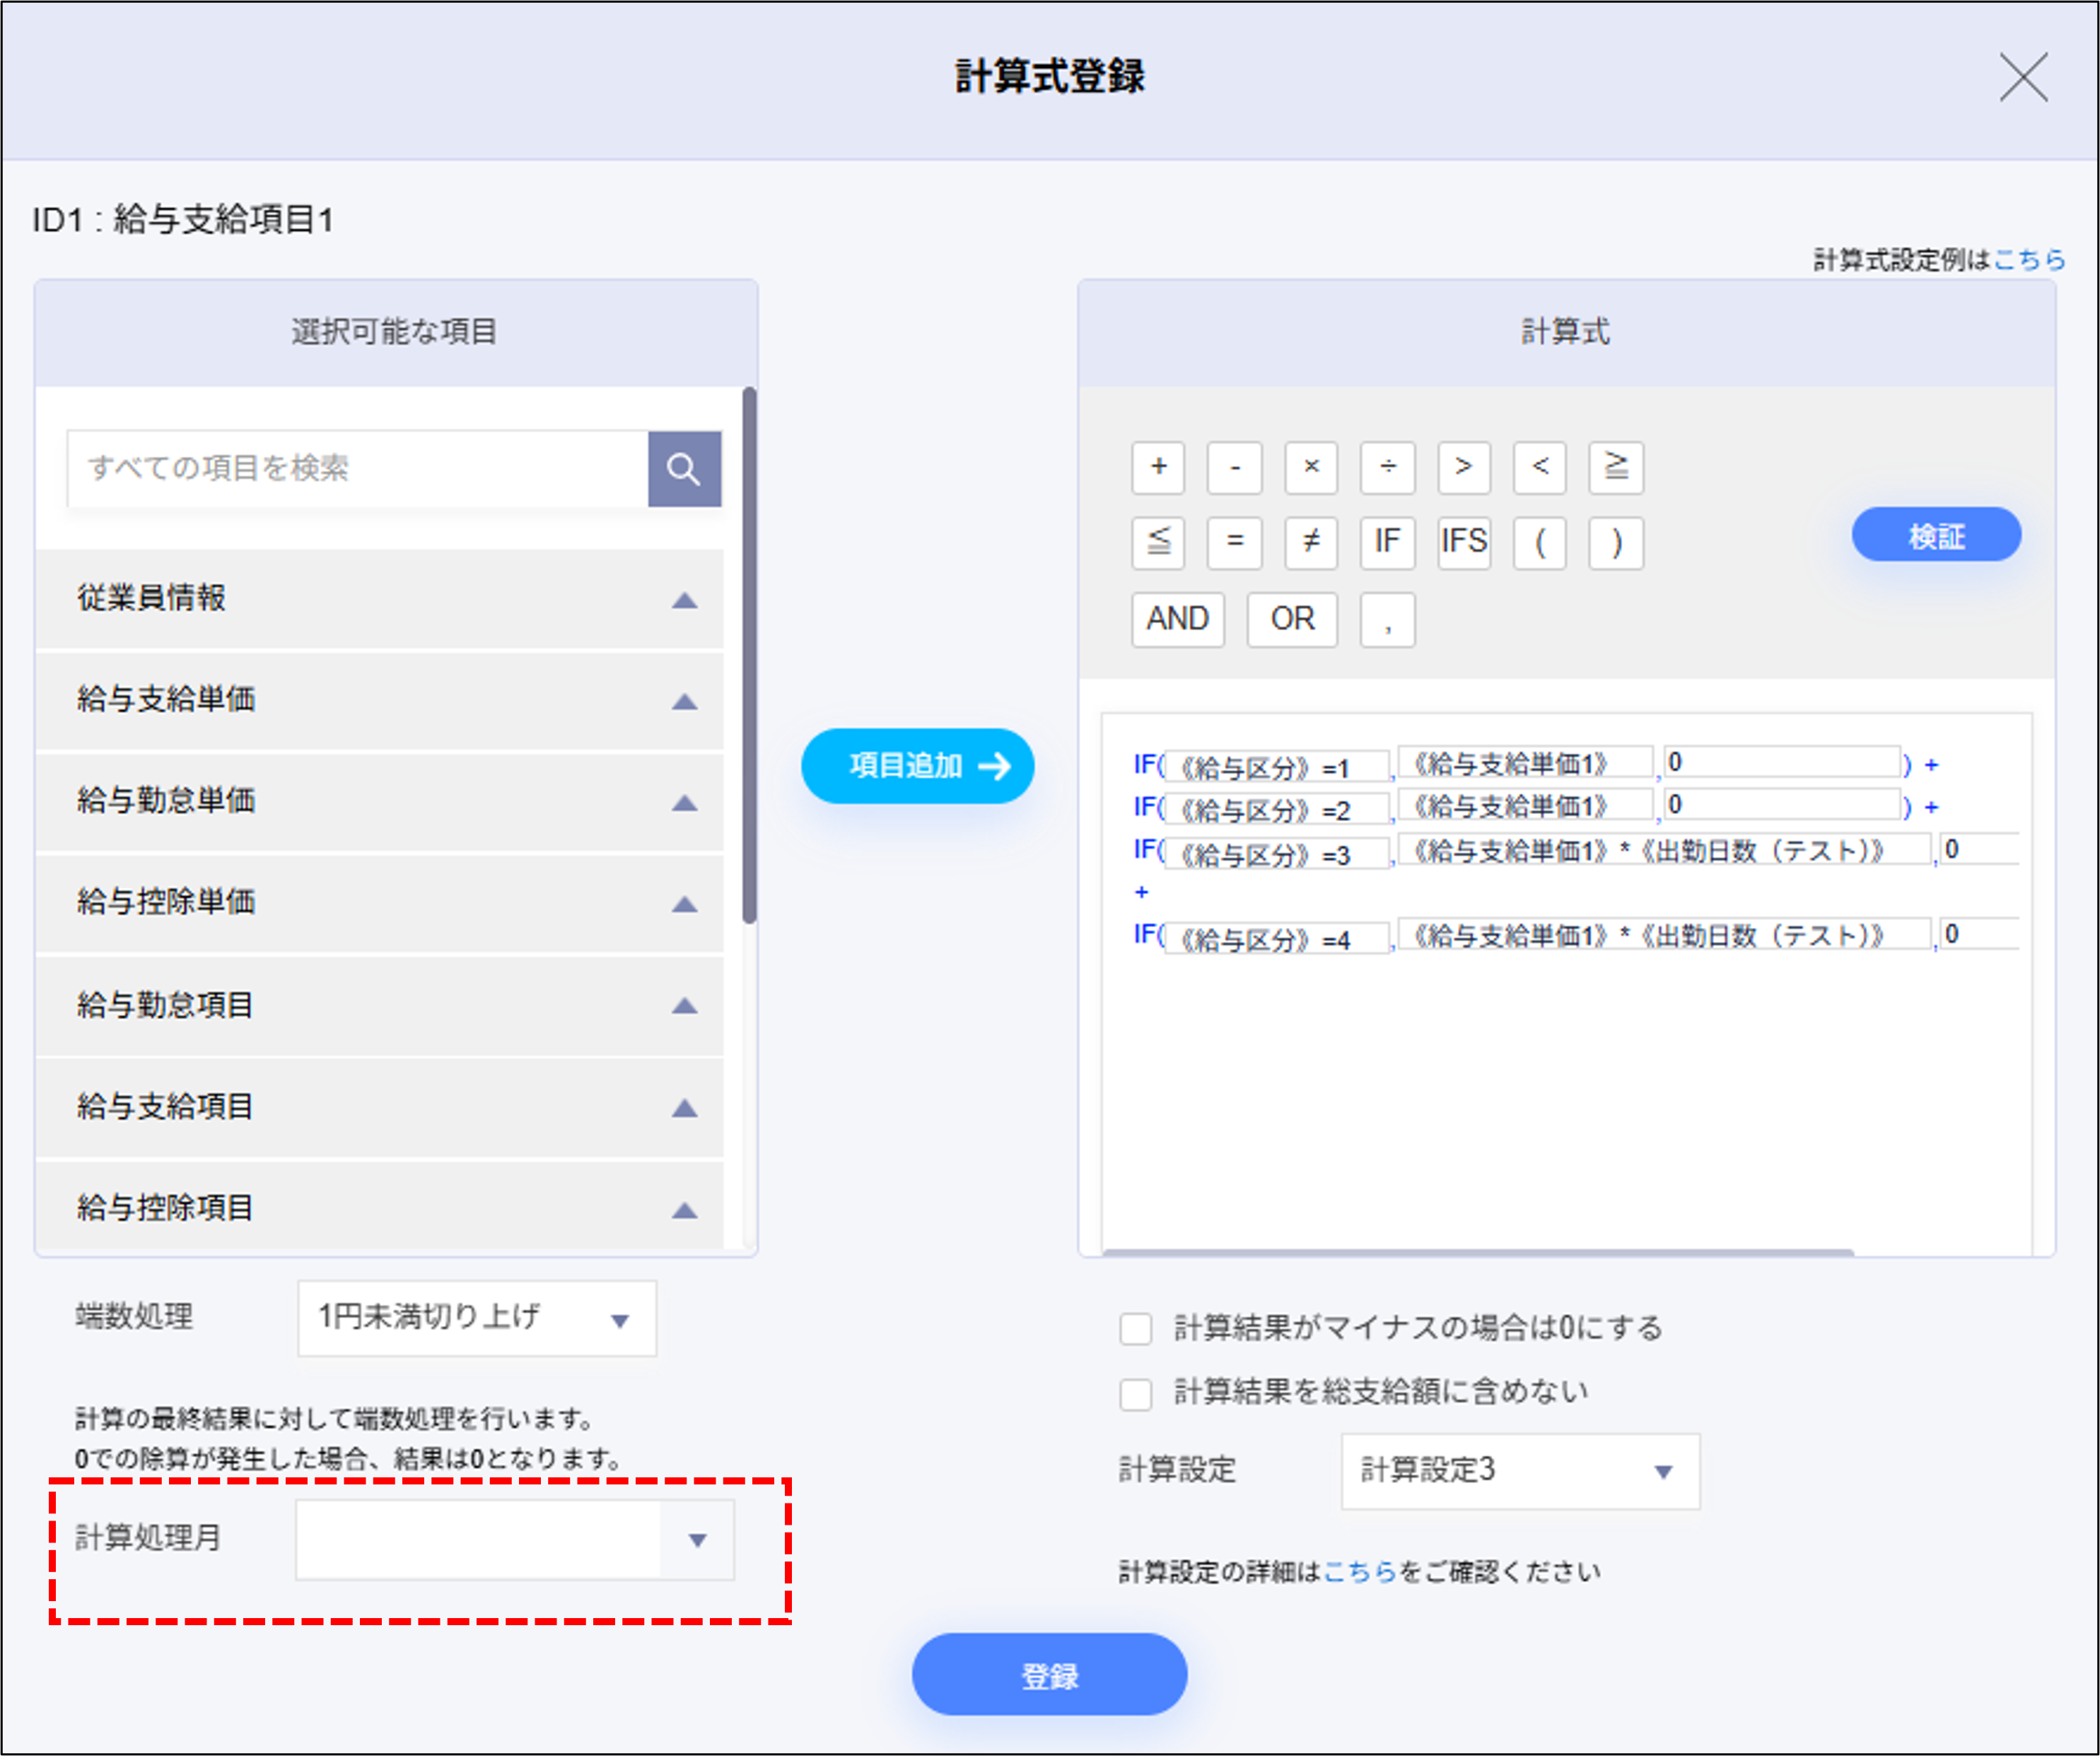Click the comma separator icon
This screenshot has width=2100, height=1756.
pos(1387,620)
